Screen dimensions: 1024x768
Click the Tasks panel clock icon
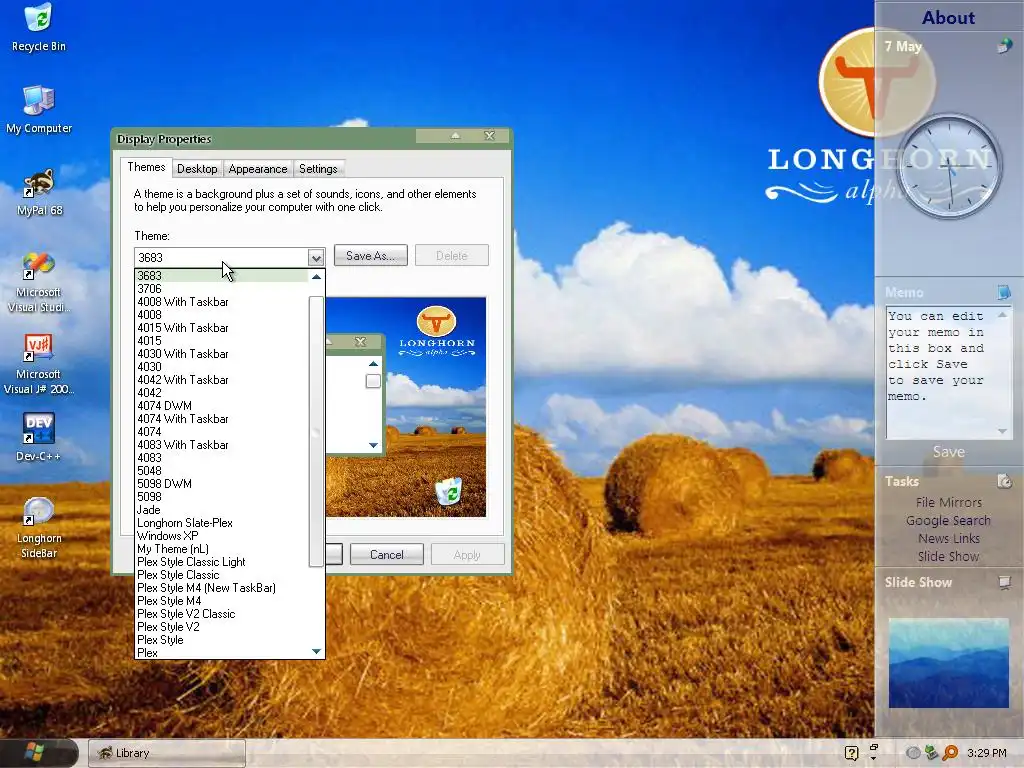coord(1004,481)
